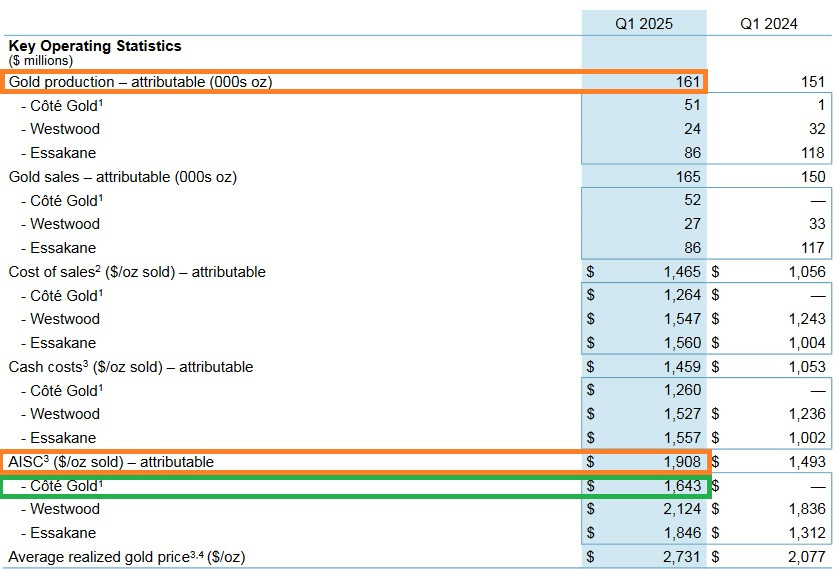Viewport: 836px width, 569px height.
Task: Select the Essakane cash cost "1,002"
Action: [807, 438]
